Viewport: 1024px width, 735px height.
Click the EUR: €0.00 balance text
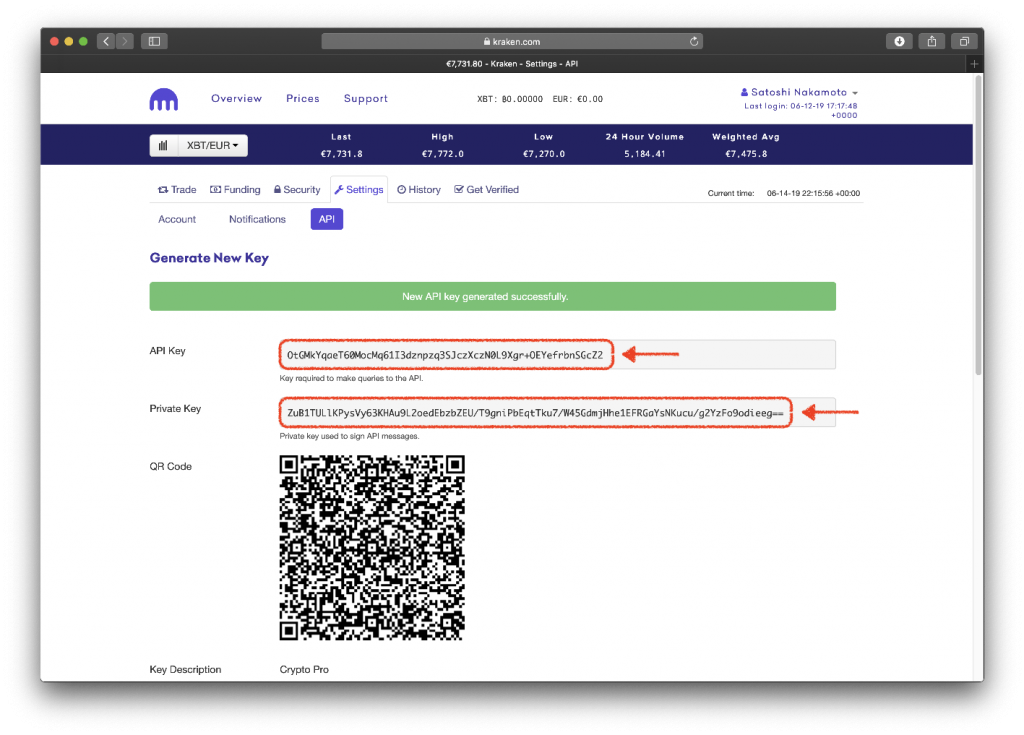click(578, 99)
